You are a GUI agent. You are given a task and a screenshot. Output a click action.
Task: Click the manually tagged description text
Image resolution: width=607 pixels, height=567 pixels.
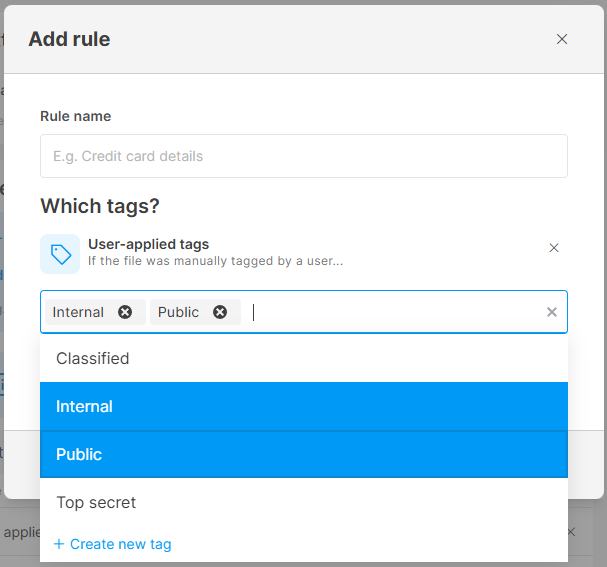[x=215, y=261]
